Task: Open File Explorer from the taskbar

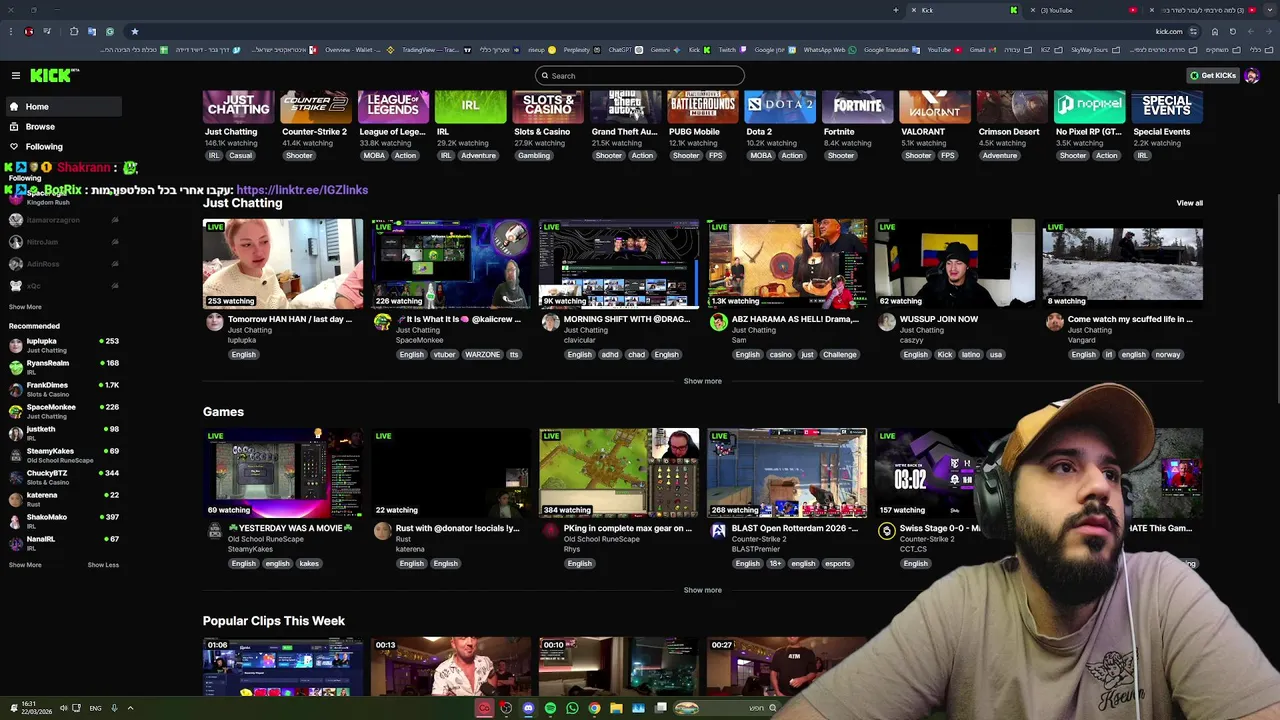Action: pos(616,708)
